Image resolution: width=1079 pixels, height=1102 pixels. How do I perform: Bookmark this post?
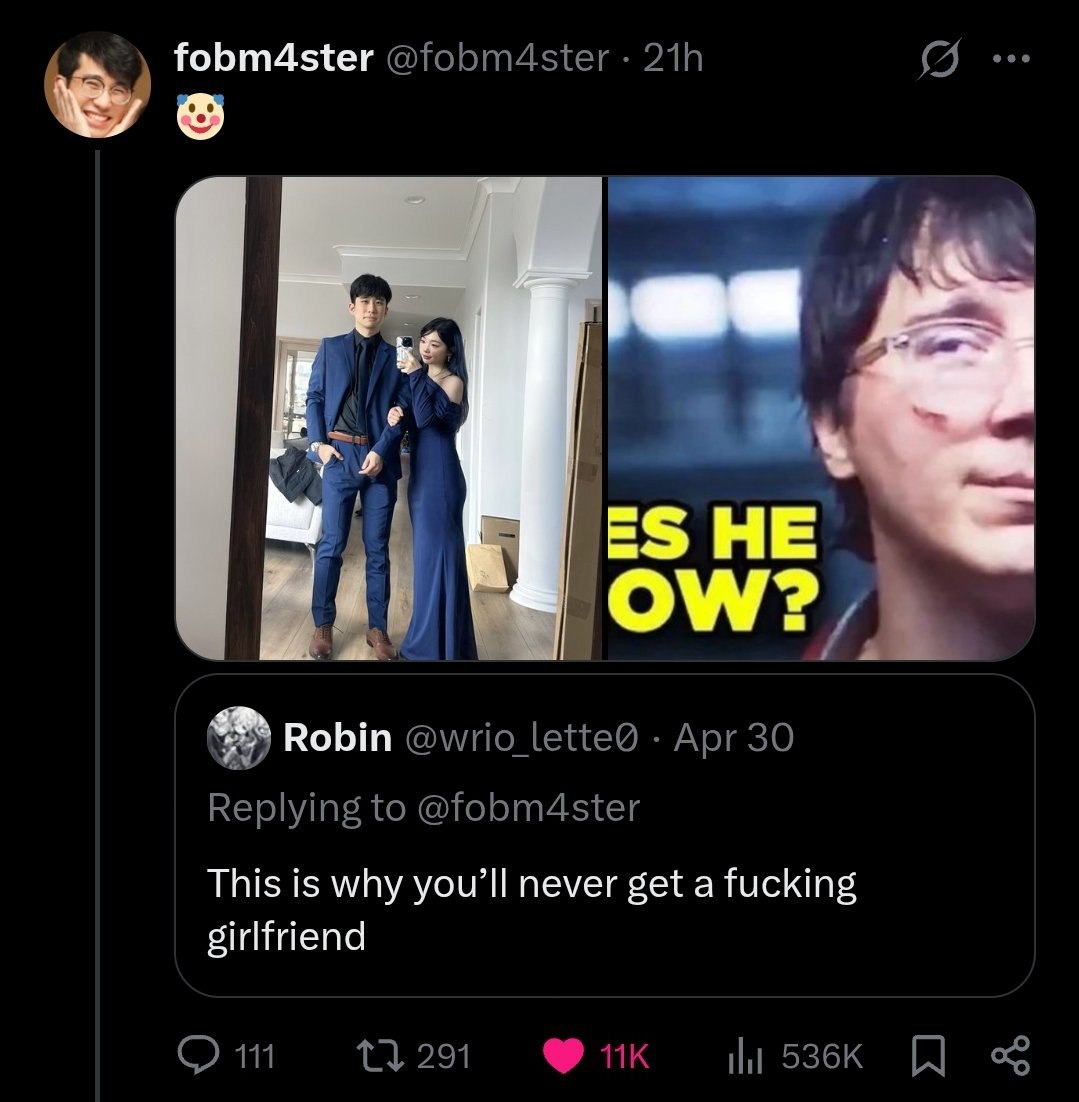(928, 1056)
